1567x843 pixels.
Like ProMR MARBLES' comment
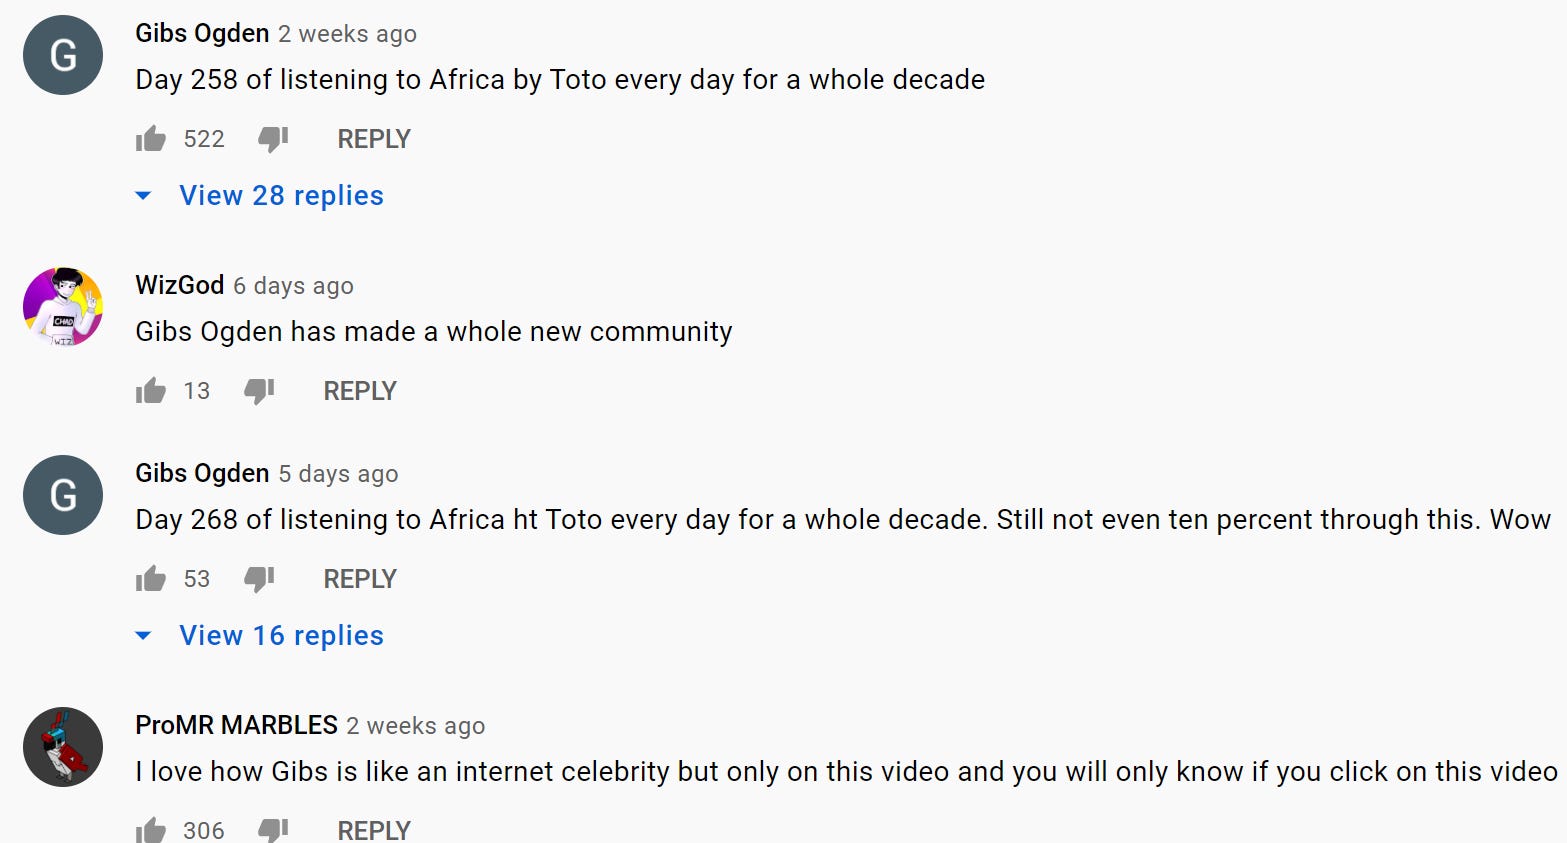pyautogui.click(x=151, y=830)
